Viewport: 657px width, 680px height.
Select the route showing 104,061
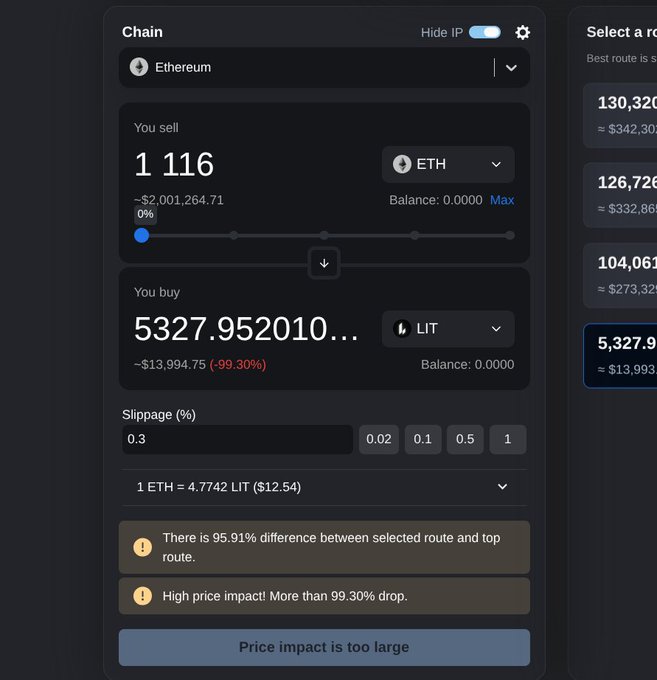click(x=620, y=275)
